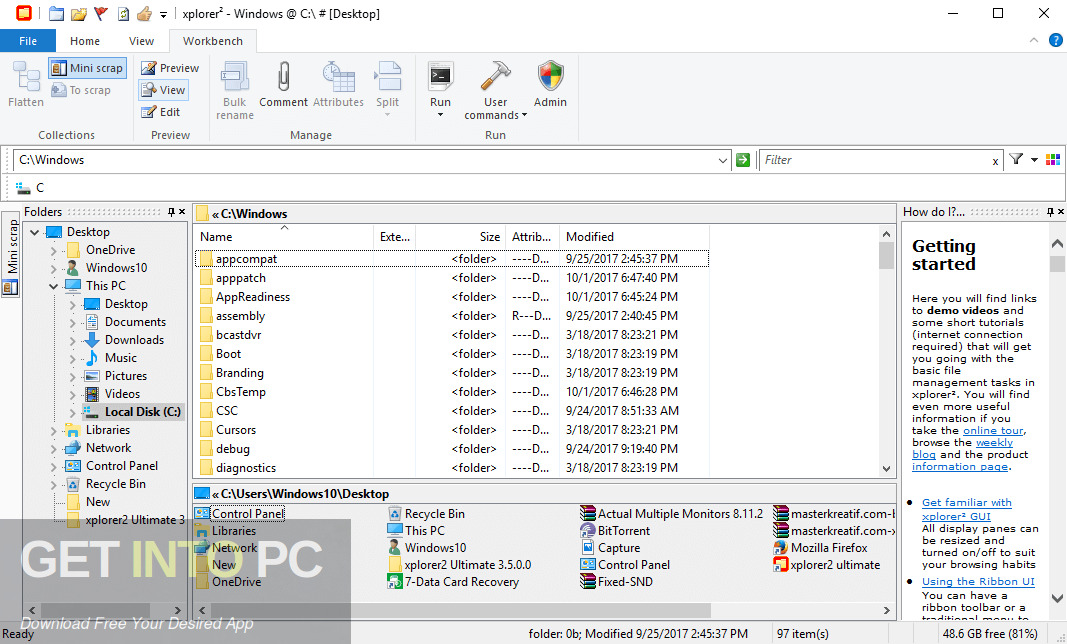Select the assembly folder row
This screenshot has width=1067, height=644.
click(453, 316)
